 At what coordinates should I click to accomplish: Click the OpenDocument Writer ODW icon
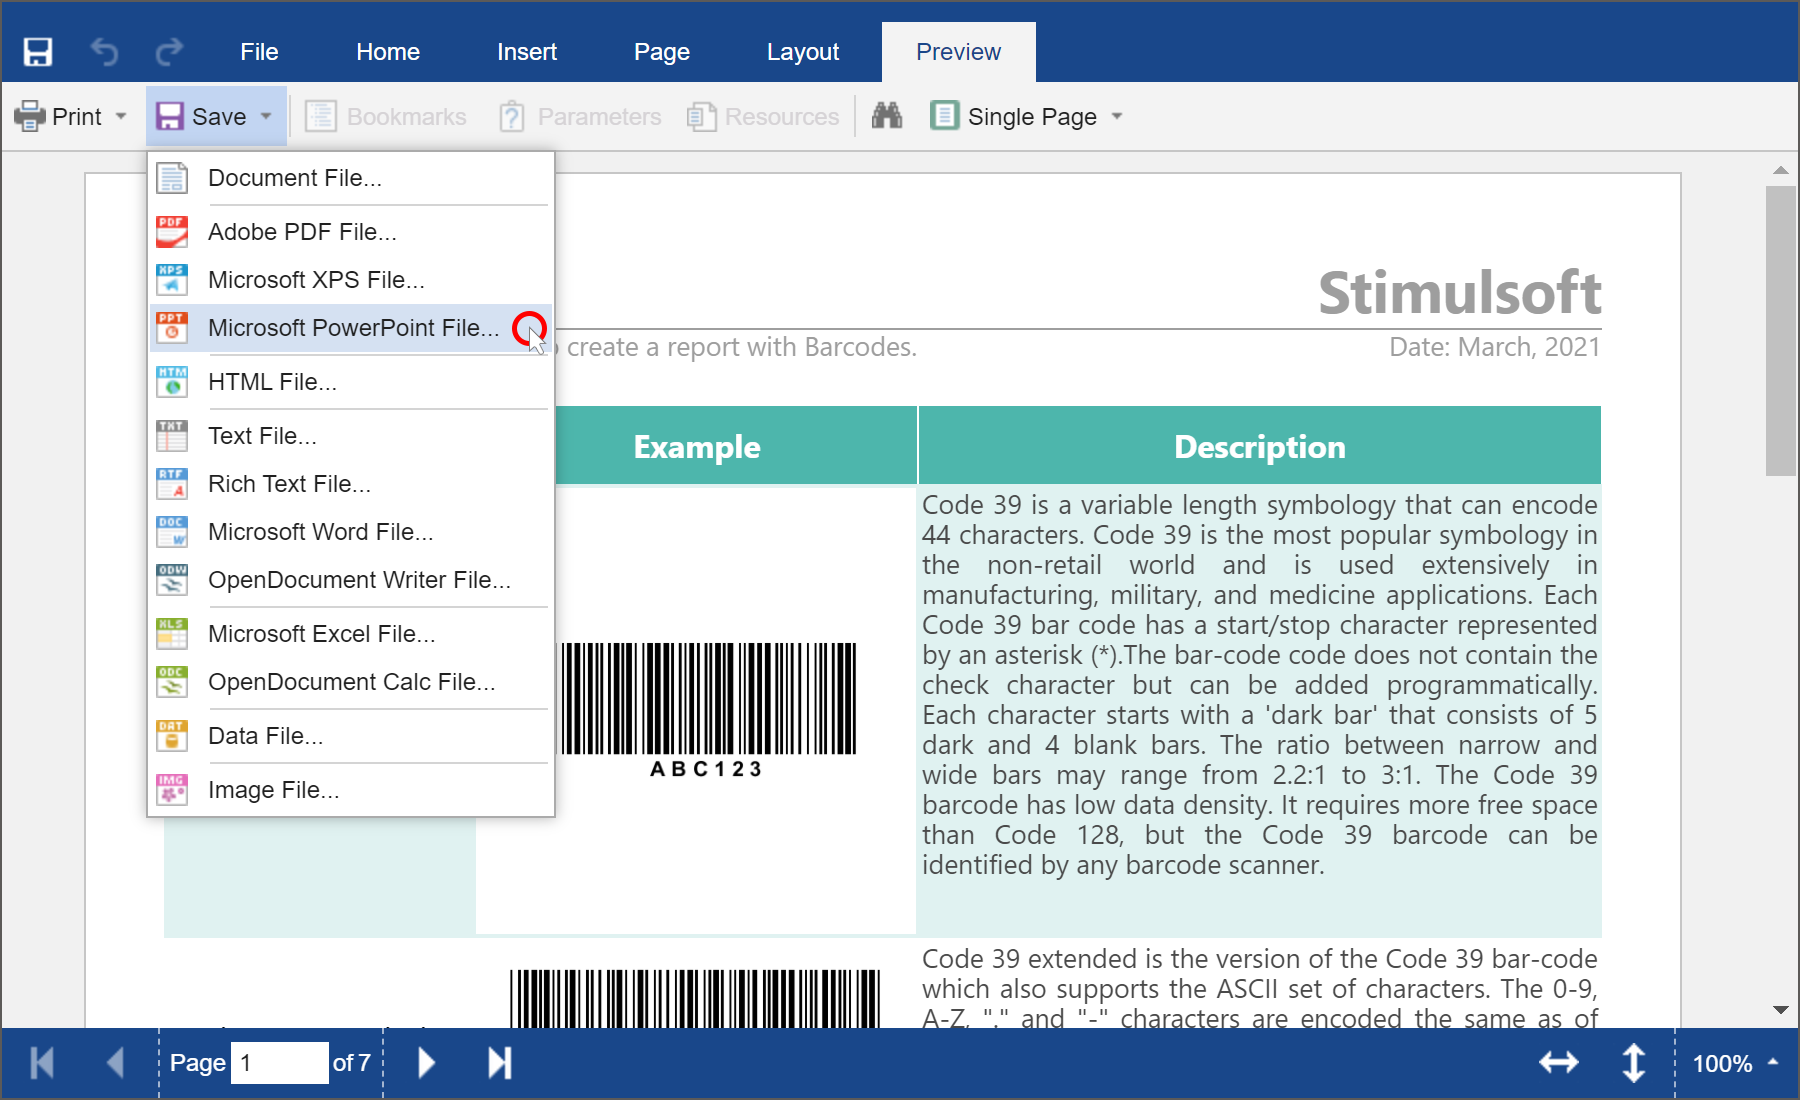coord(172,580)
